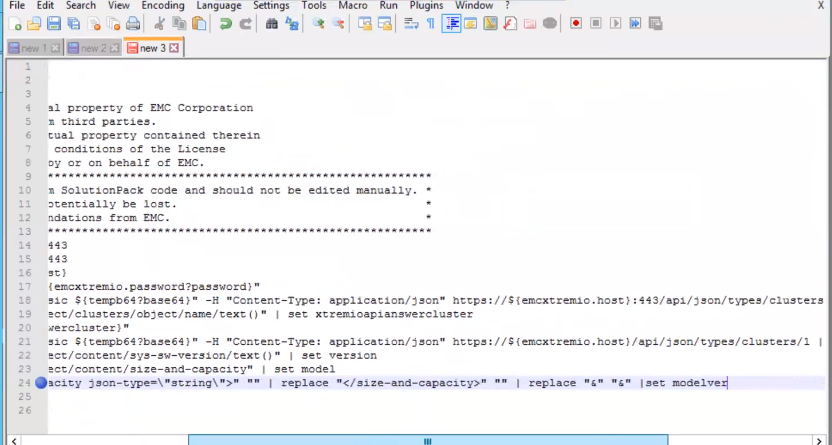Toggle Folder as Workspace icon
The height and width of the screenshot is (445, 832).
[530, 24]
